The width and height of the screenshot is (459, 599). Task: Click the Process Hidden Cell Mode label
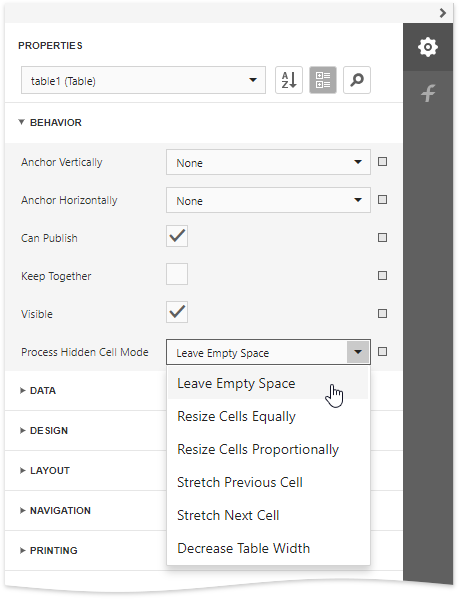85,352
